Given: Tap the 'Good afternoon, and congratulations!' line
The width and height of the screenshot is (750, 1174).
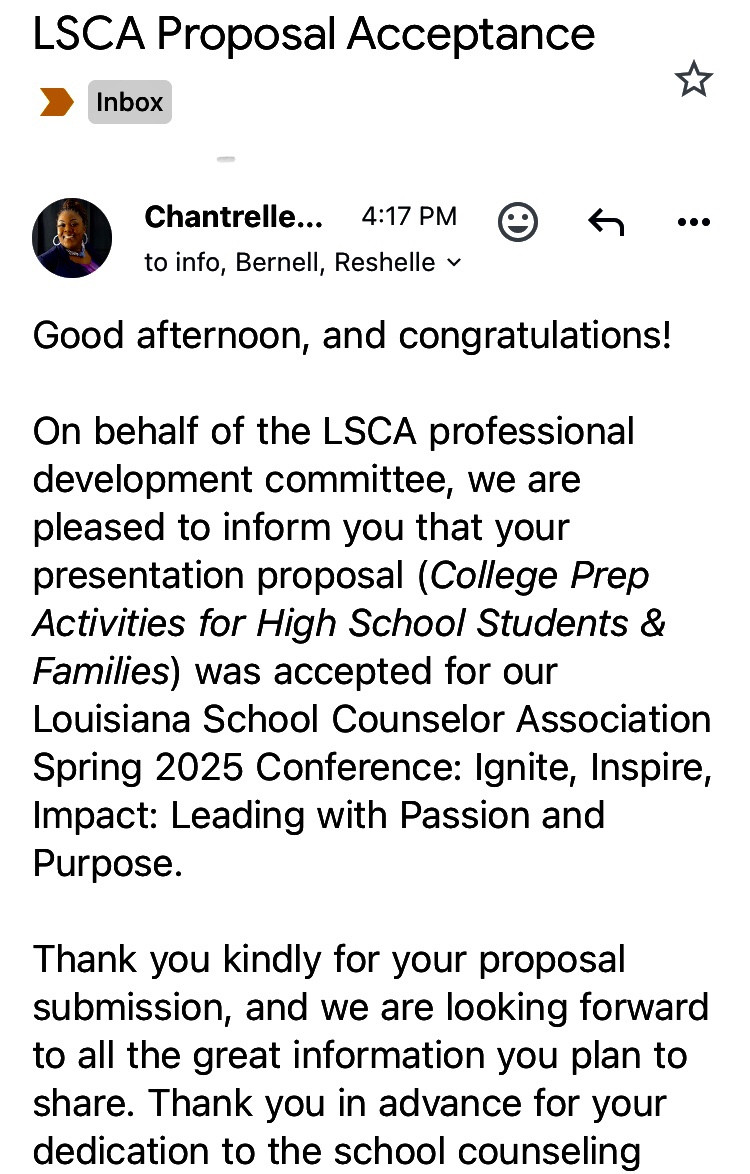Looking at the screenshot, I should click(352, 335).
